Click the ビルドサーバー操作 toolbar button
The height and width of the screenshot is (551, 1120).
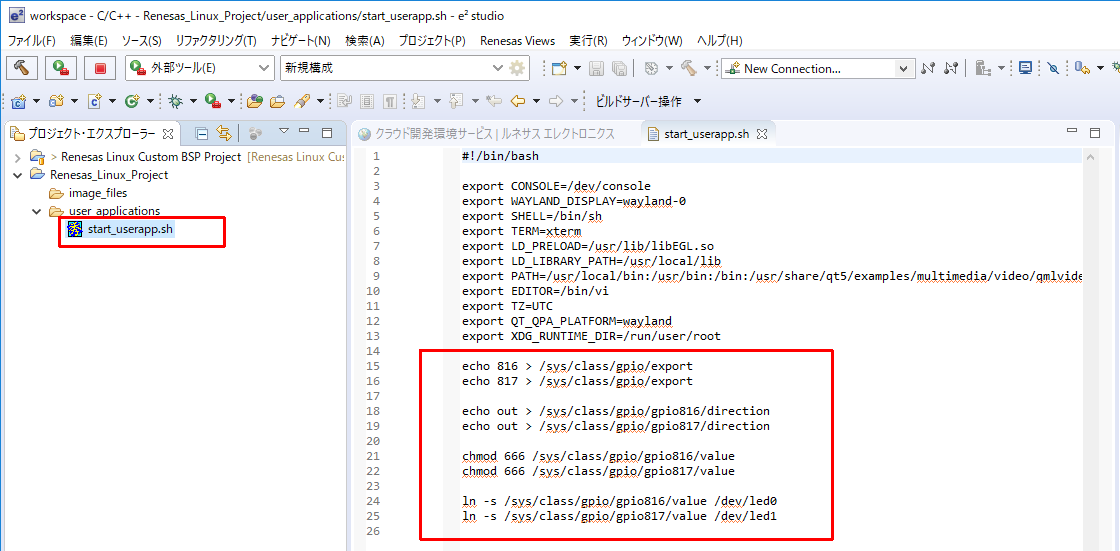(638, 101)
